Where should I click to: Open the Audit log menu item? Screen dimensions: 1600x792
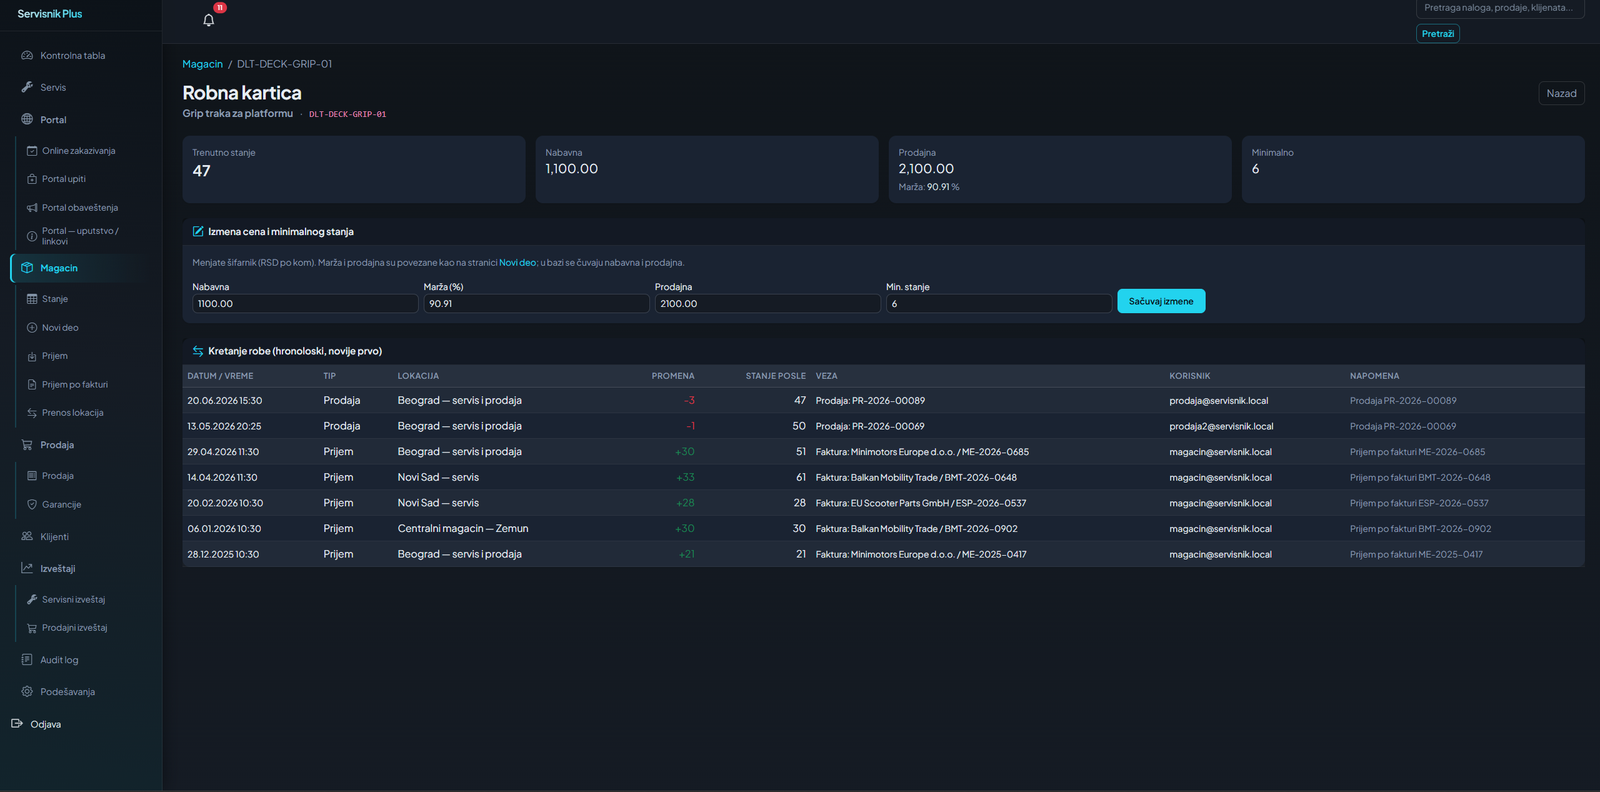pos(81,660)
